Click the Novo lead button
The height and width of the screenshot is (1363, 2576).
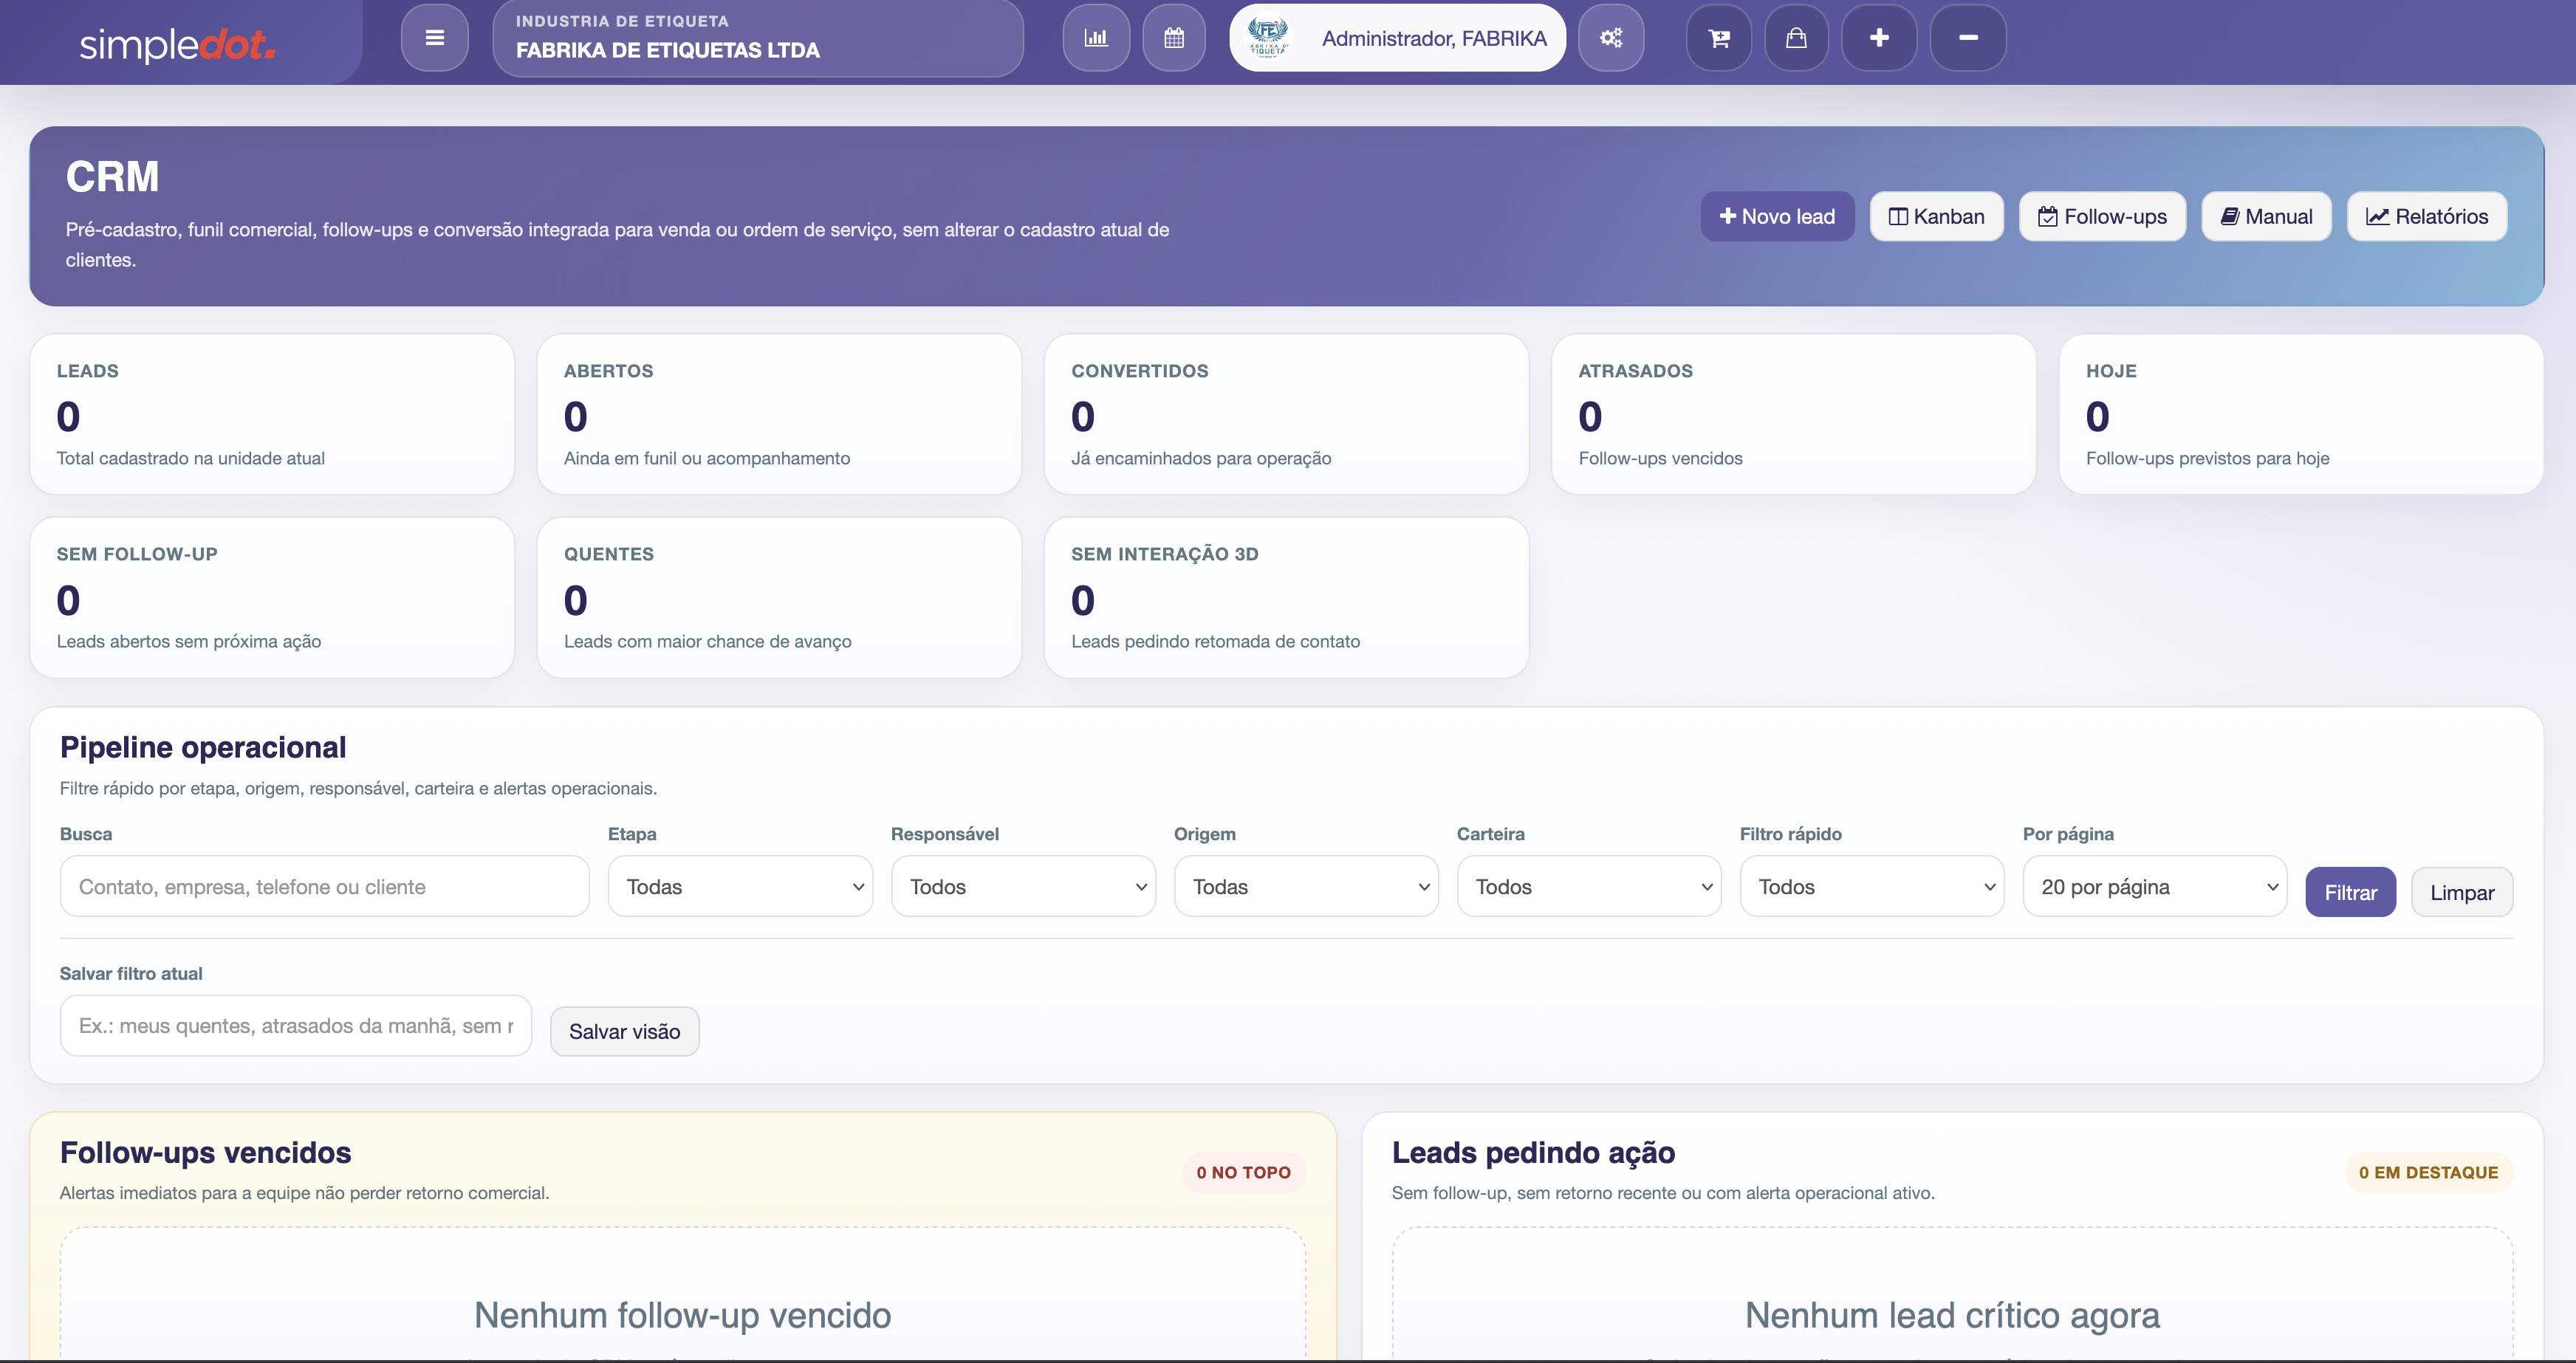(1777, 216)
